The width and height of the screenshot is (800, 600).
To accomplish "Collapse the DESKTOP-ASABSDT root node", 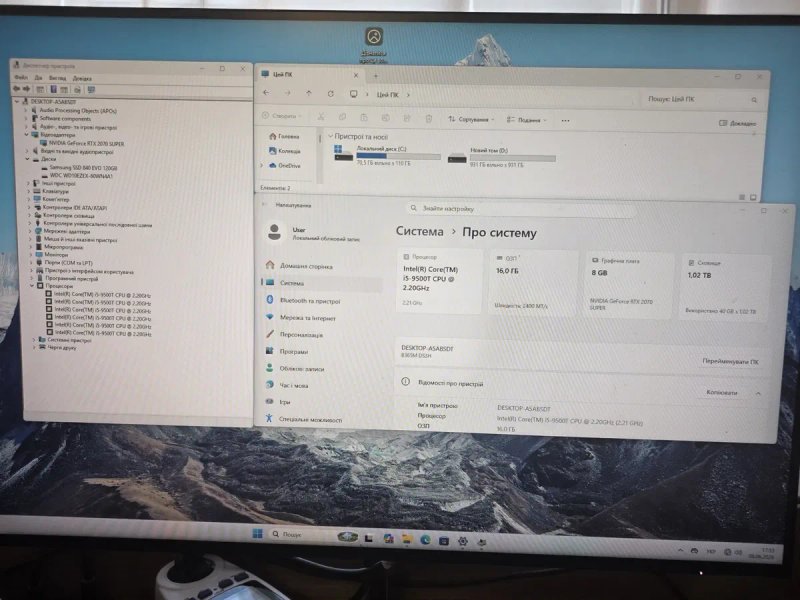I will click(17, 102).
